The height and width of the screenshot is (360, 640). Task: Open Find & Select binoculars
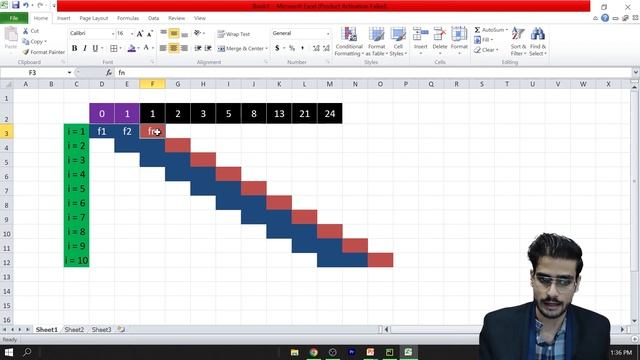tap(538, 41)
